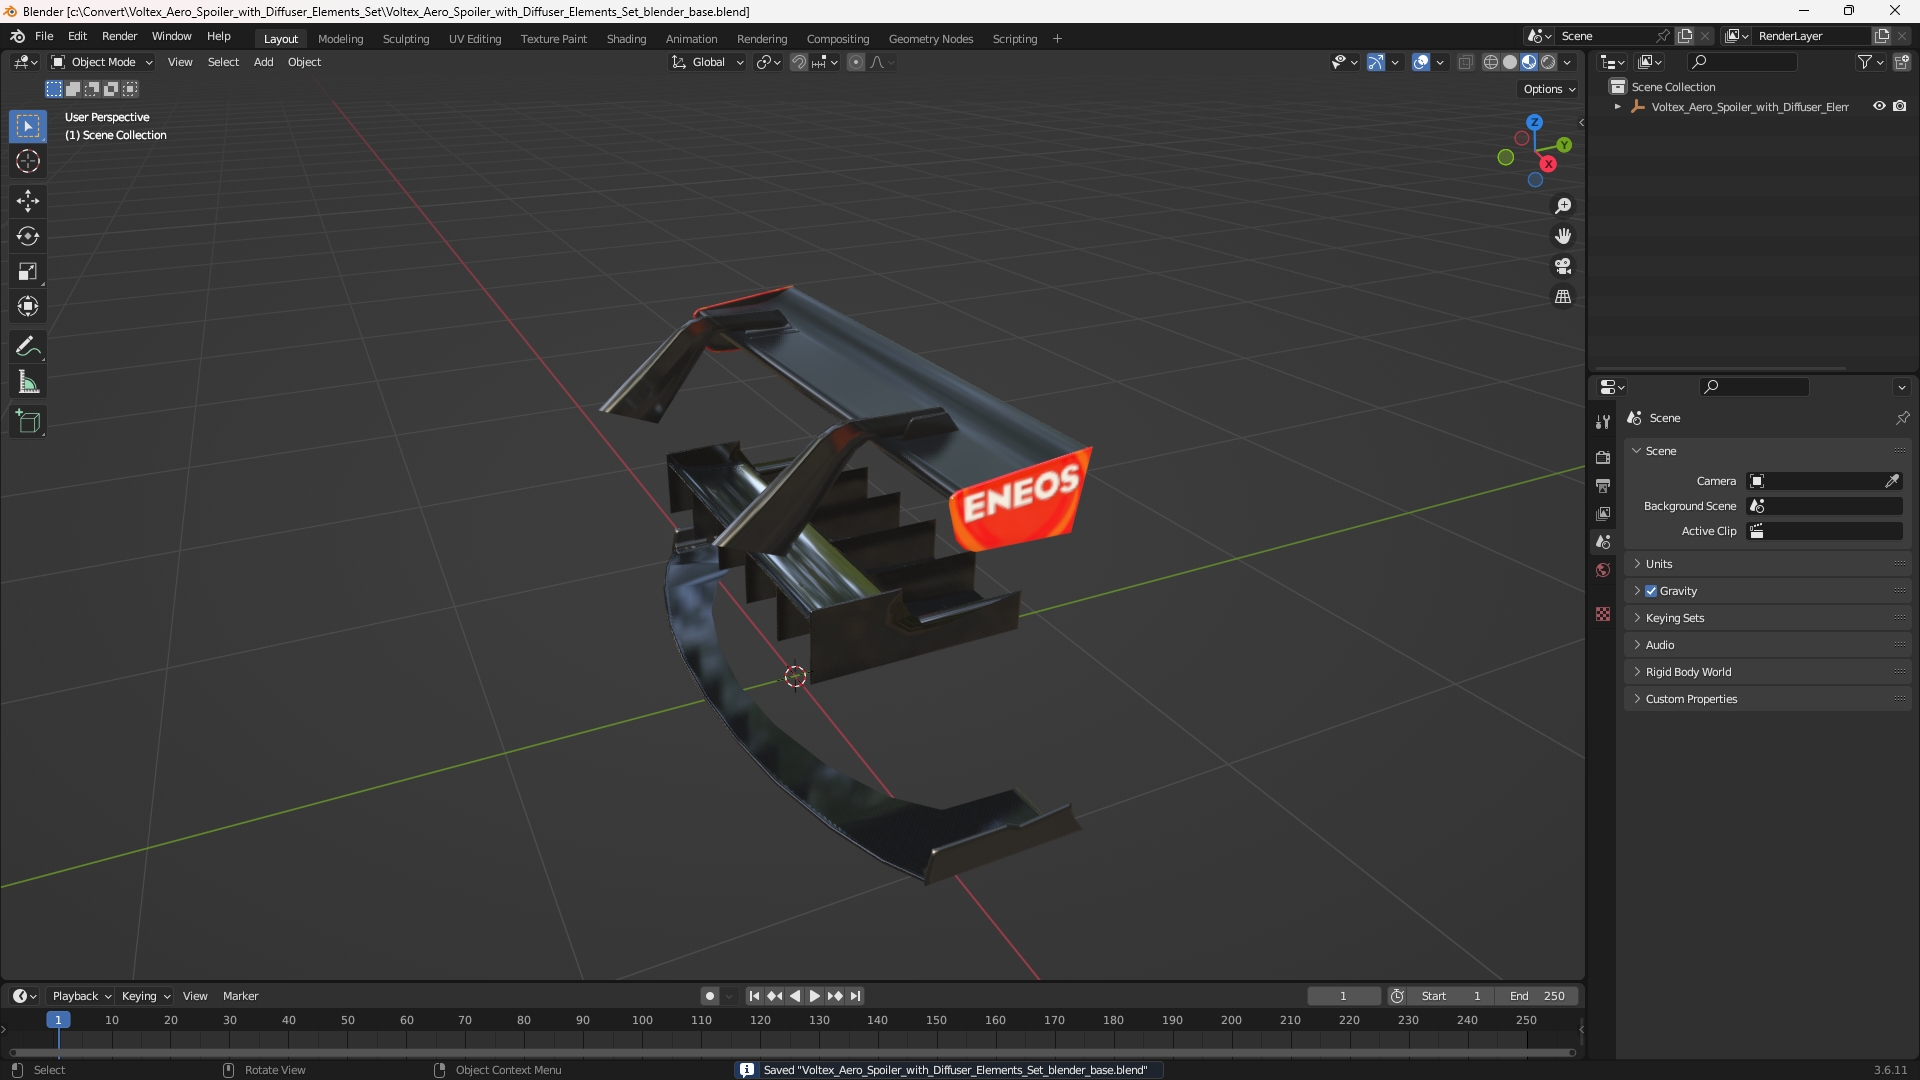Switch to the Modeling workspace tab
Screen dimensions: 1920x1080
340,39
